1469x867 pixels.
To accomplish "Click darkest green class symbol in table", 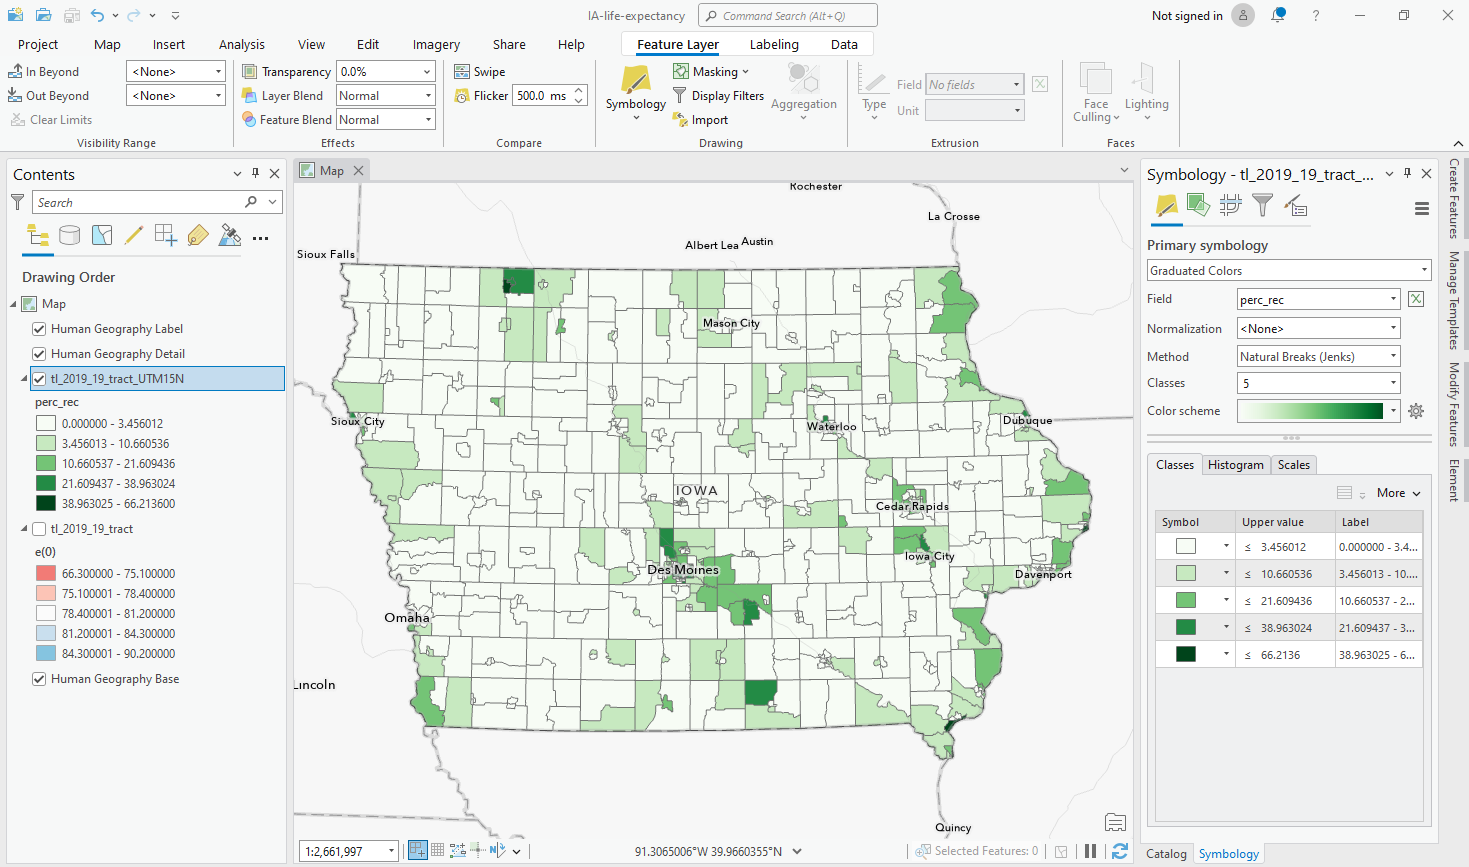I will (1186, 654).
